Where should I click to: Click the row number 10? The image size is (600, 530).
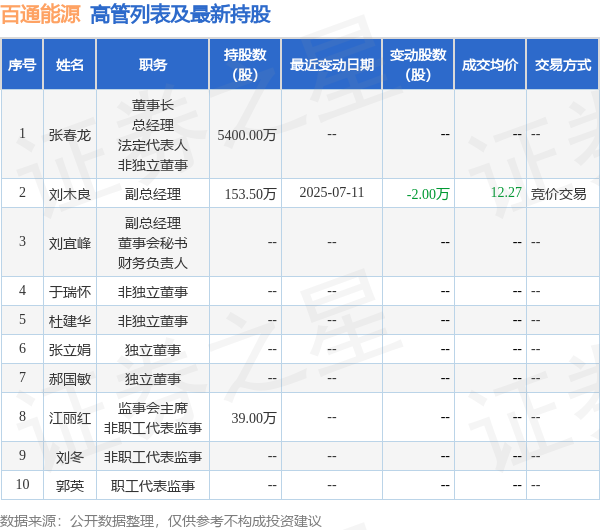click(23, 484)
